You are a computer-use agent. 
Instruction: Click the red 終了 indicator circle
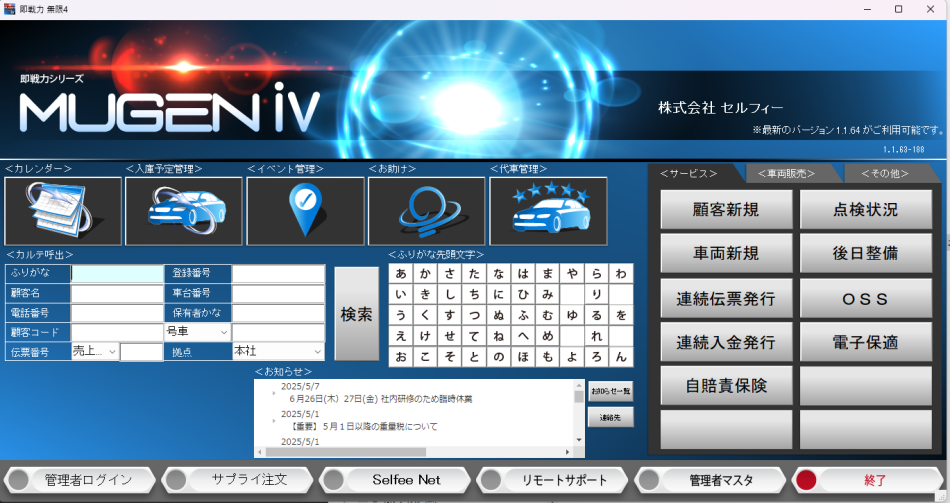(806, 480)
